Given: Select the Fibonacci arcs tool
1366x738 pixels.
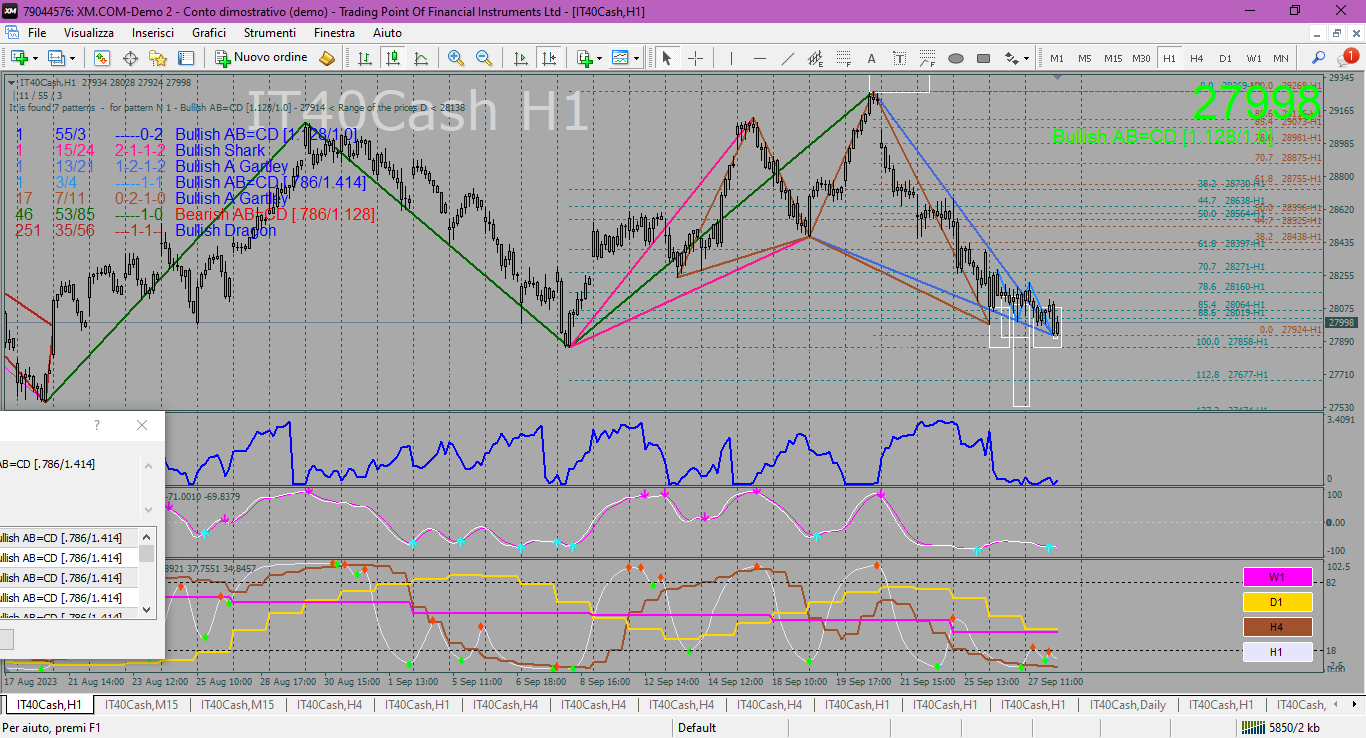Looking at the screenshot, I should pos(927,58).
